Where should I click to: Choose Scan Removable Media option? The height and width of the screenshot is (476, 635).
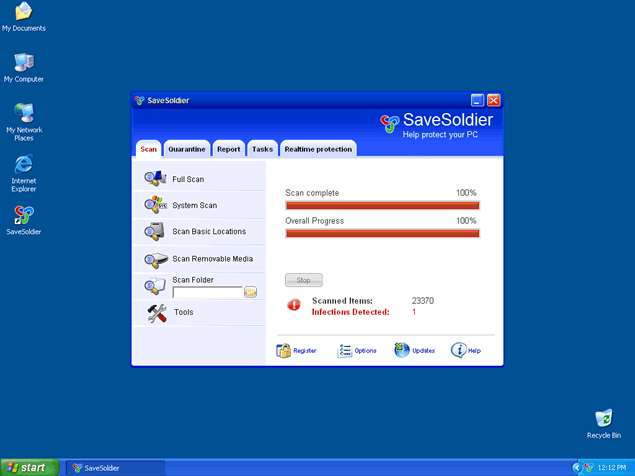pos(212,259)
